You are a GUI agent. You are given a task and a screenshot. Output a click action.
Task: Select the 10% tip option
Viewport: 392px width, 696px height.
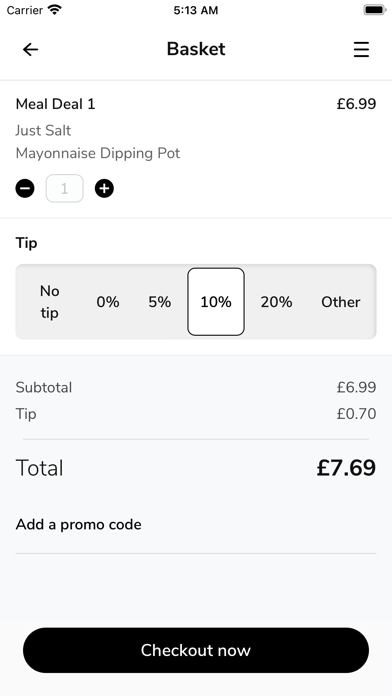point(216,302)
